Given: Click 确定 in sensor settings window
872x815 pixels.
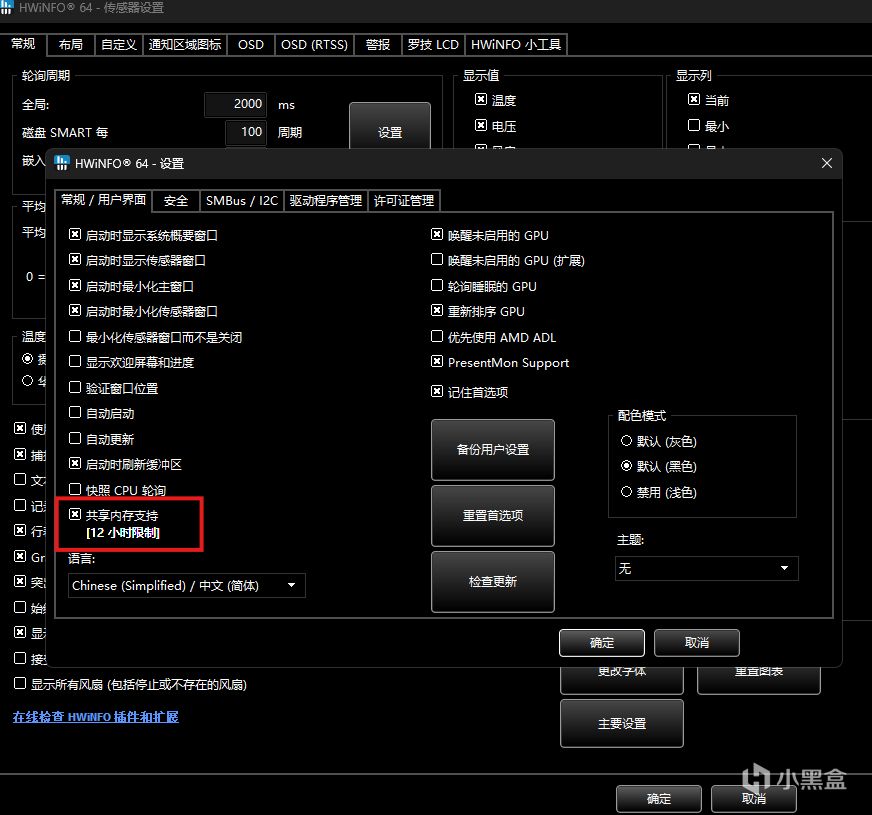Looking at the screenshot, I should [x=658, y=799].
